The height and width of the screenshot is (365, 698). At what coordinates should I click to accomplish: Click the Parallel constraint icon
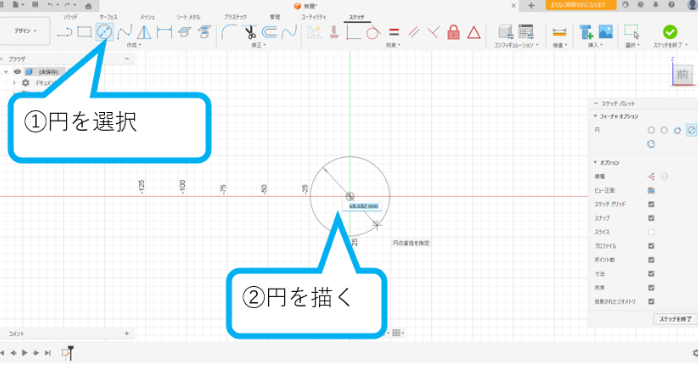414,32
